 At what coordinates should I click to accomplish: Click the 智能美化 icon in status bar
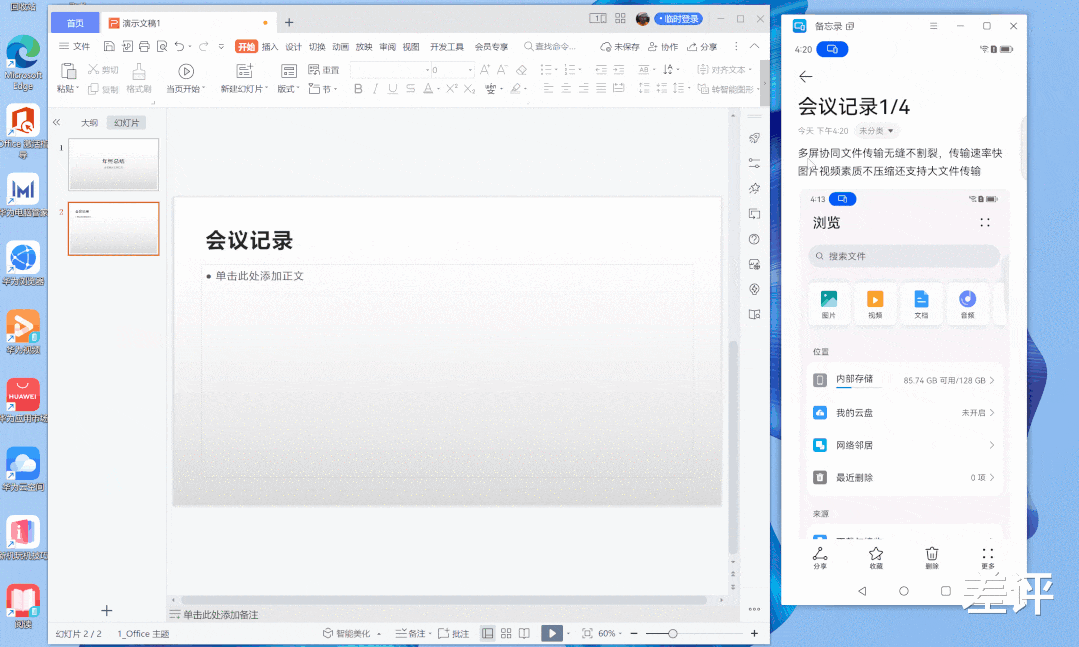coord(329,633)
